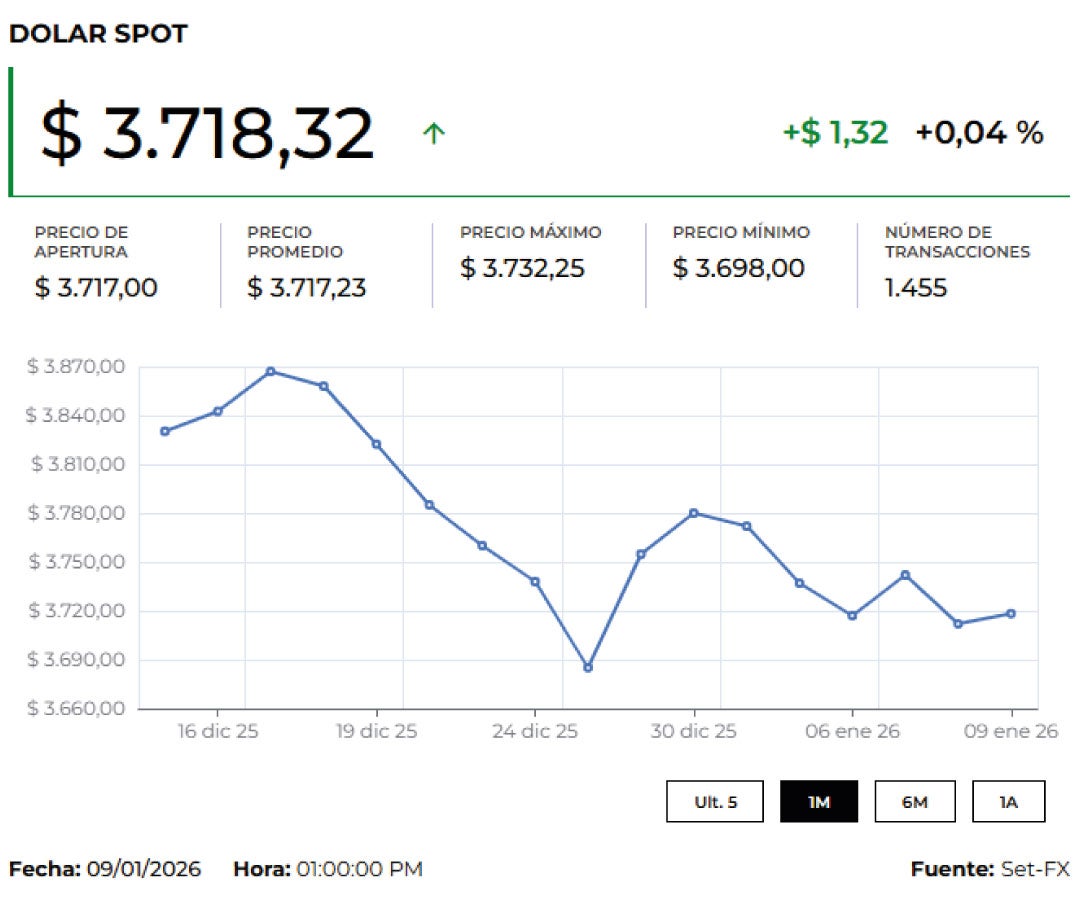1080x900 pixels.
Task: Click the main price $ 3.718,32
Action: point(207,133)
